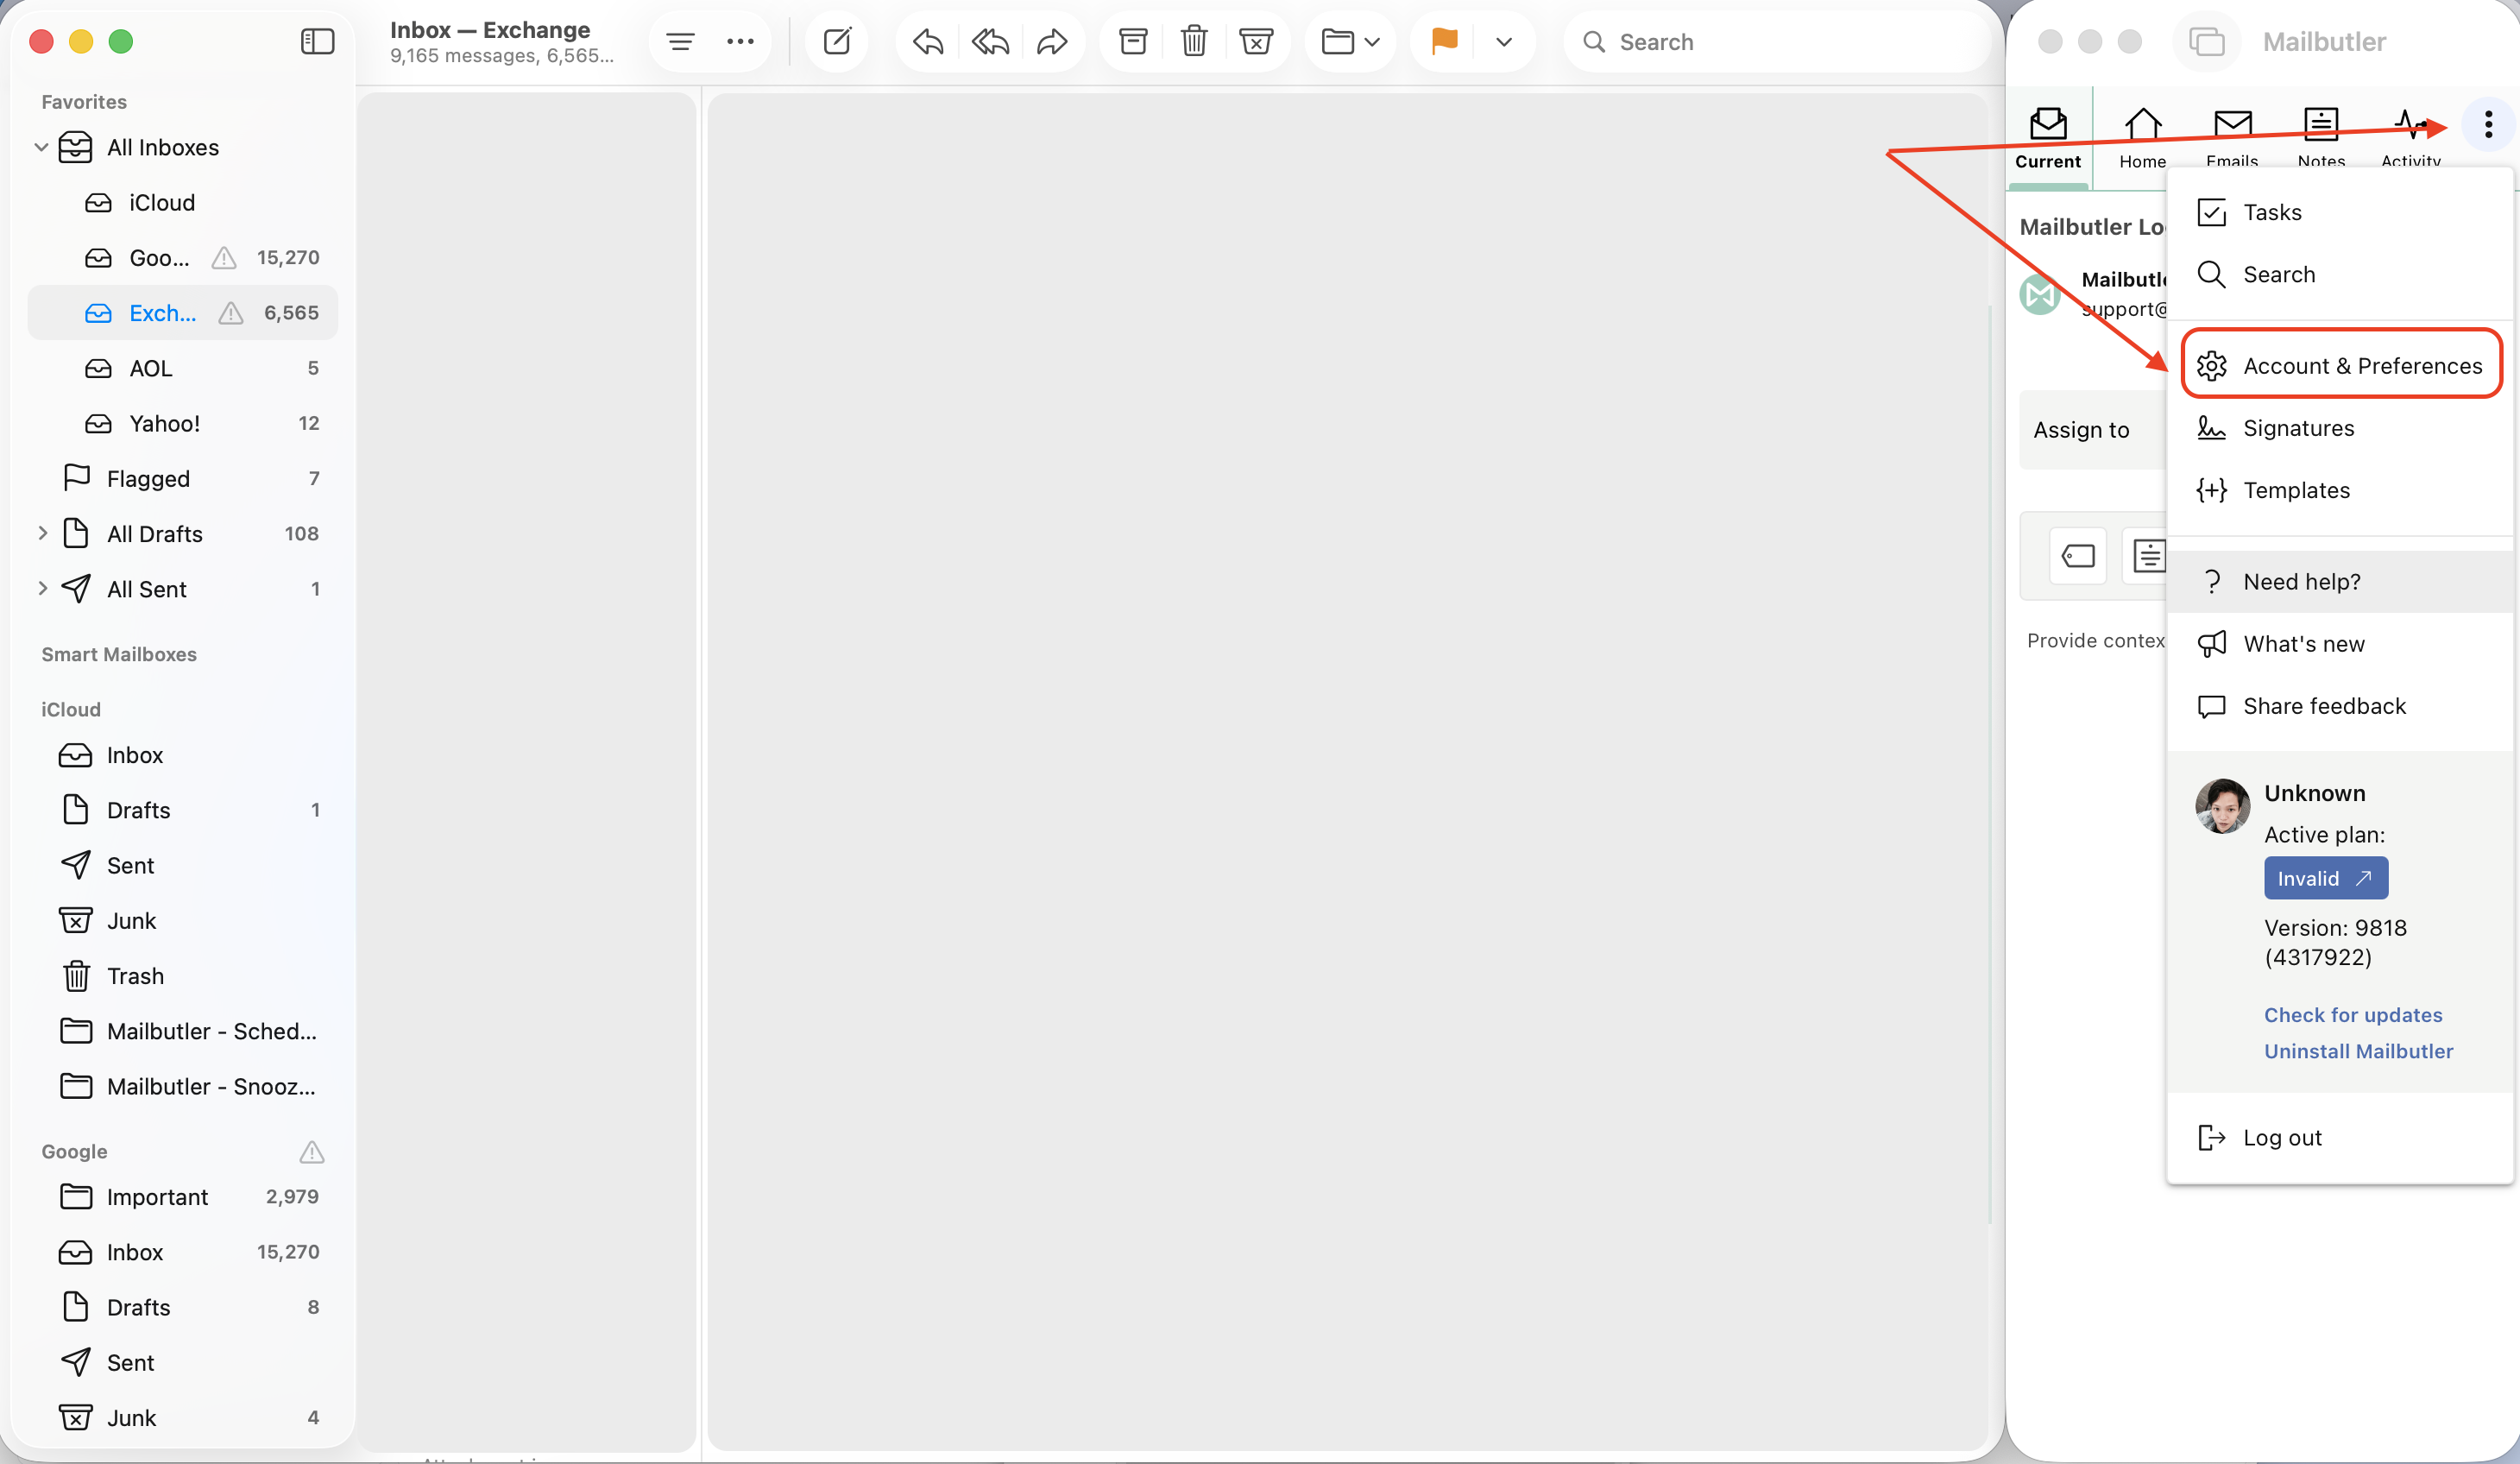Switch to Mailbutler Home tab
The image size is (2520, 1464).
(2142, 138)
